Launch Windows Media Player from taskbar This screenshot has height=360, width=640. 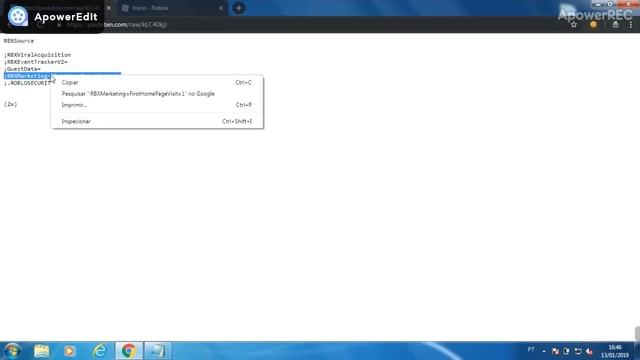69,351
